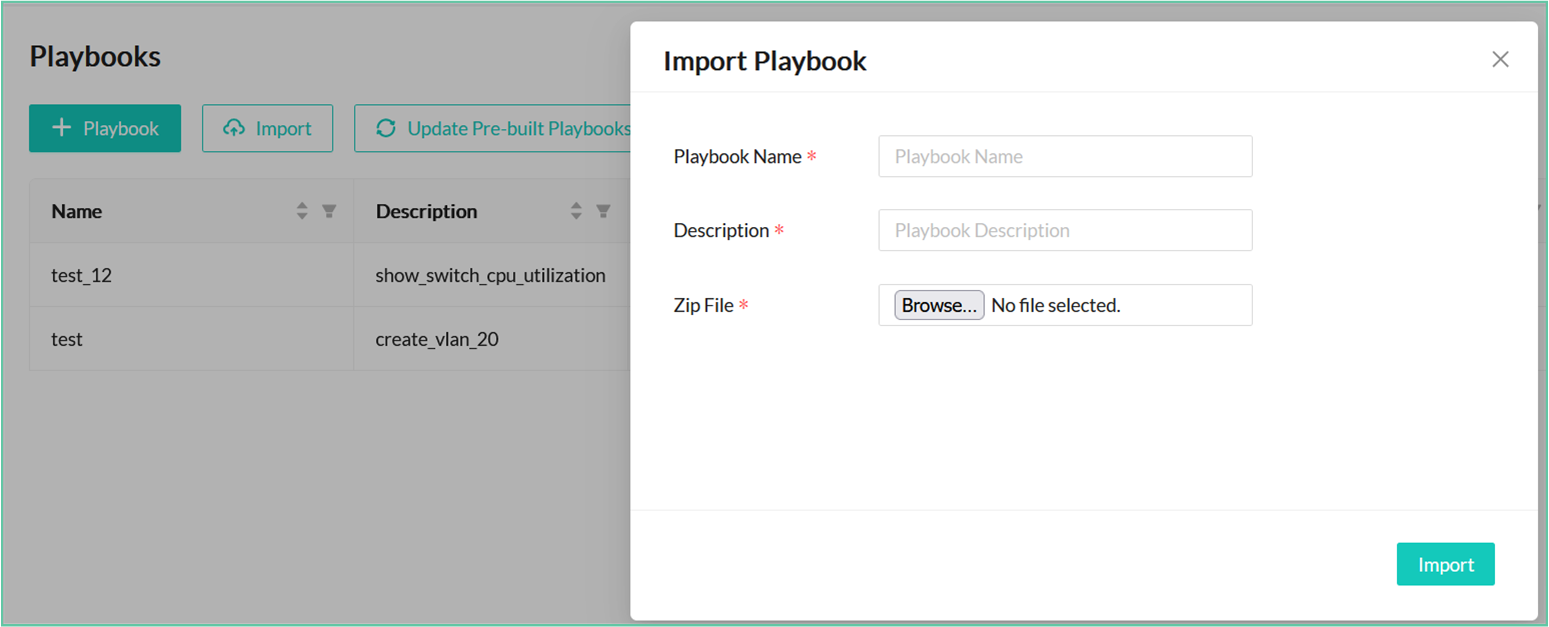The height and width of the screenshot is (627, 1549).
Task: Click the teal Import button in dialog
Action: point(1445,565)
